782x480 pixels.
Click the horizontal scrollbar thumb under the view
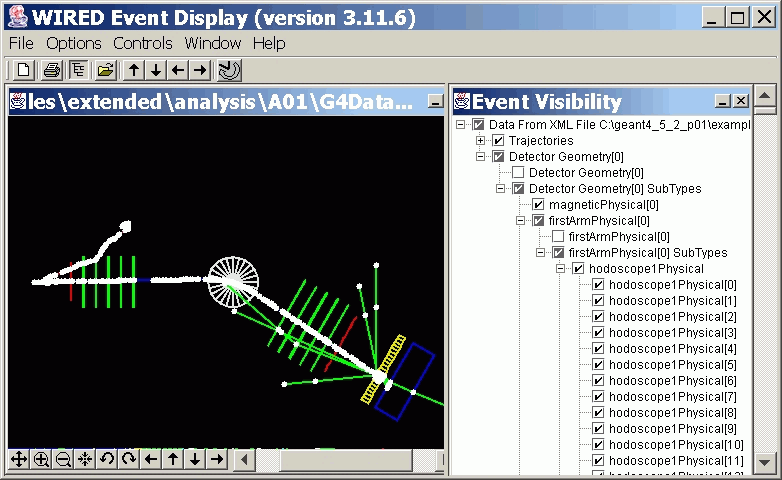(346, 460)
